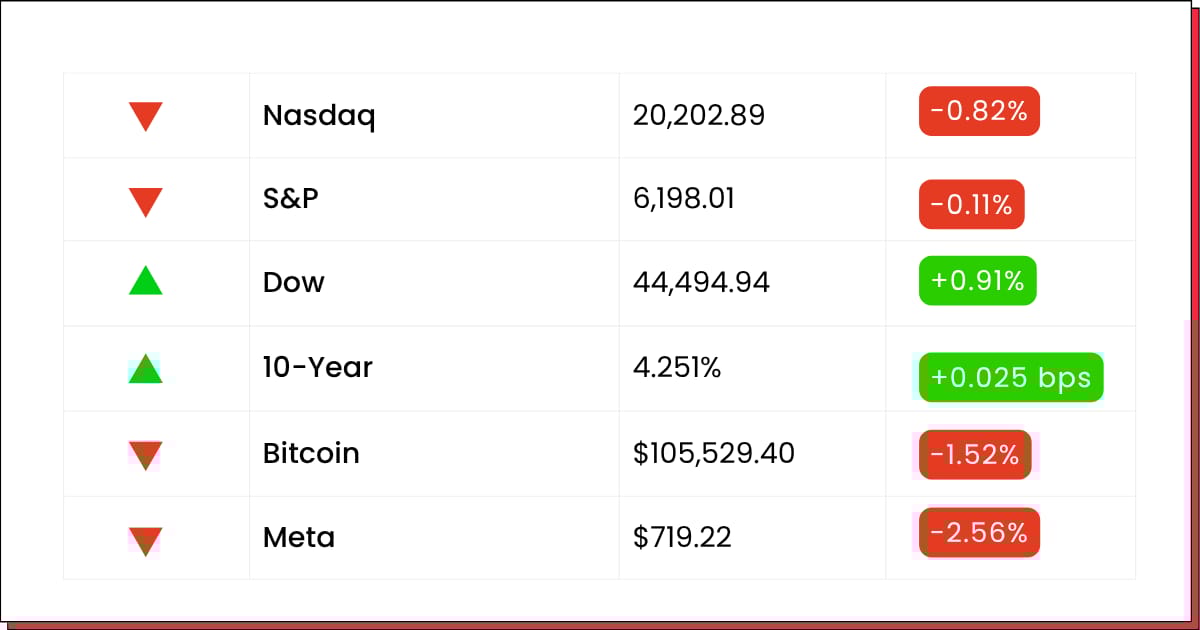Click the red down arrow beside Bitcoin
The image size is (1200, 630).
click(145, 456)
